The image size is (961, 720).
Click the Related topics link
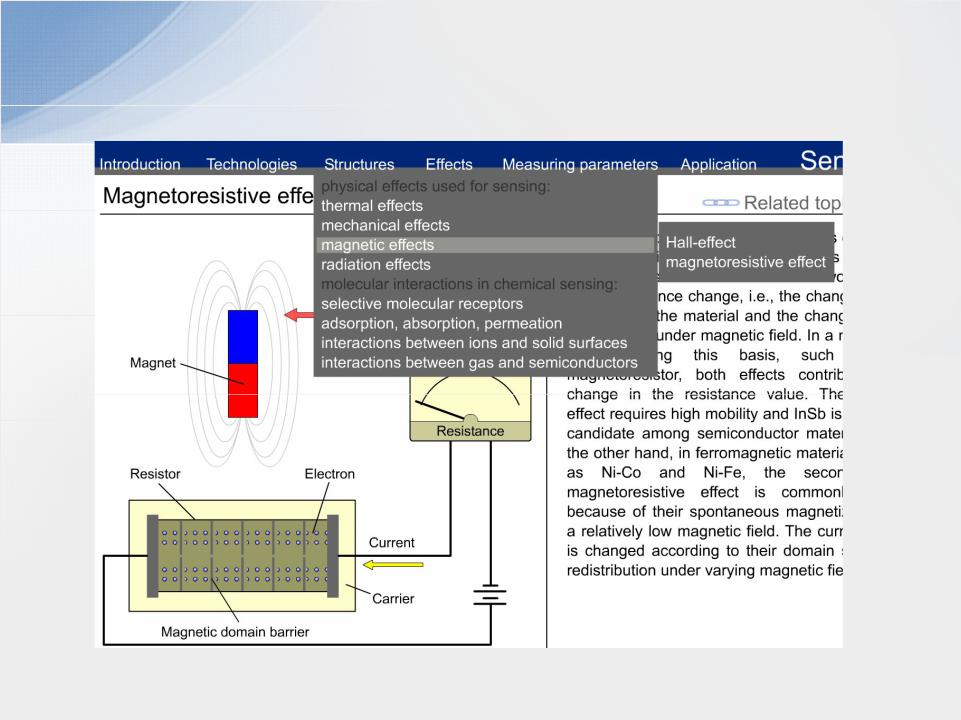pyautogui.click(x=792, y=203)
